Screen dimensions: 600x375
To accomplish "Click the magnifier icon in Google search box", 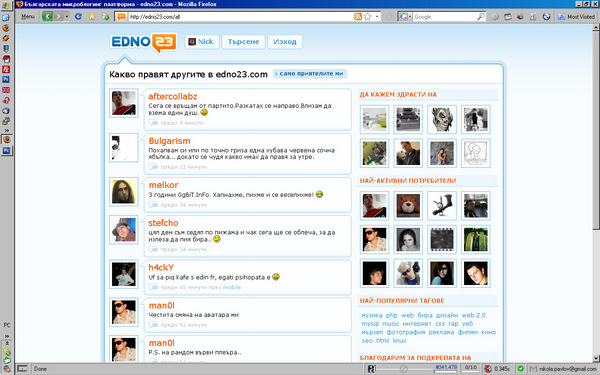I will click(x=481, y=16).
